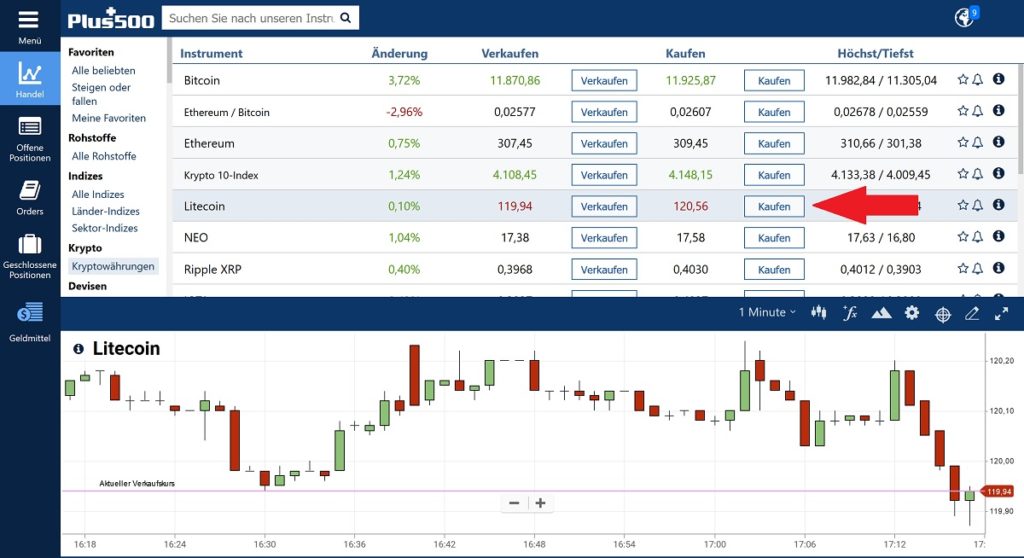Star the NEO instrument
This screenshot has height=558, width=1024.
pyautogui.click(x=963, y=237)
